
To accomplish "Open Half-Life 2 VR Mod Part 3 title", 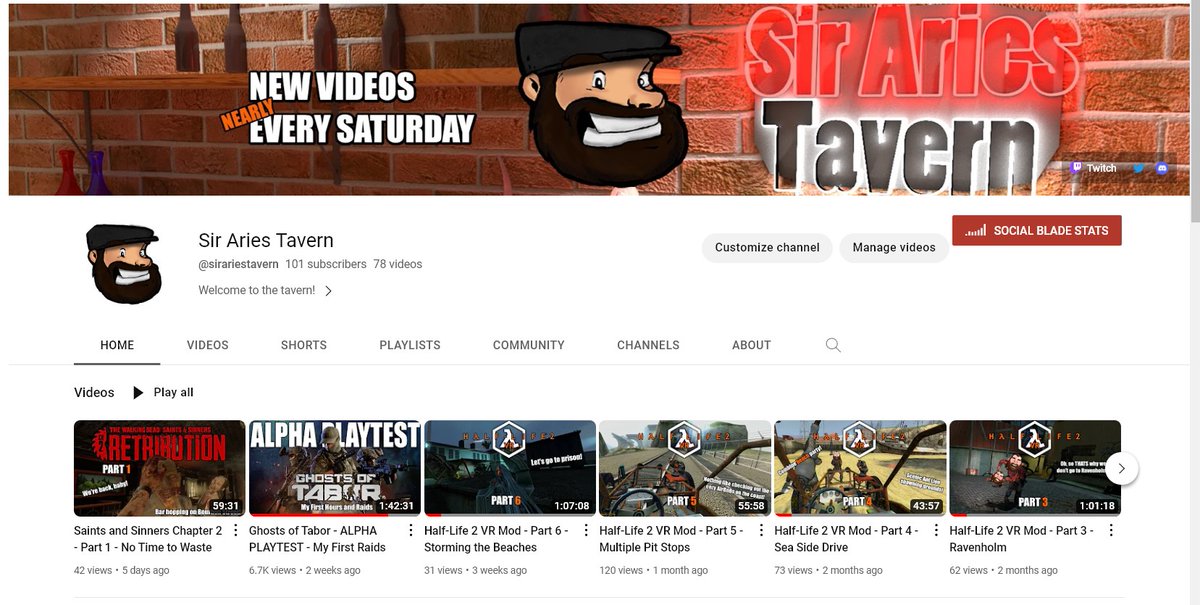I will 1022,539.
